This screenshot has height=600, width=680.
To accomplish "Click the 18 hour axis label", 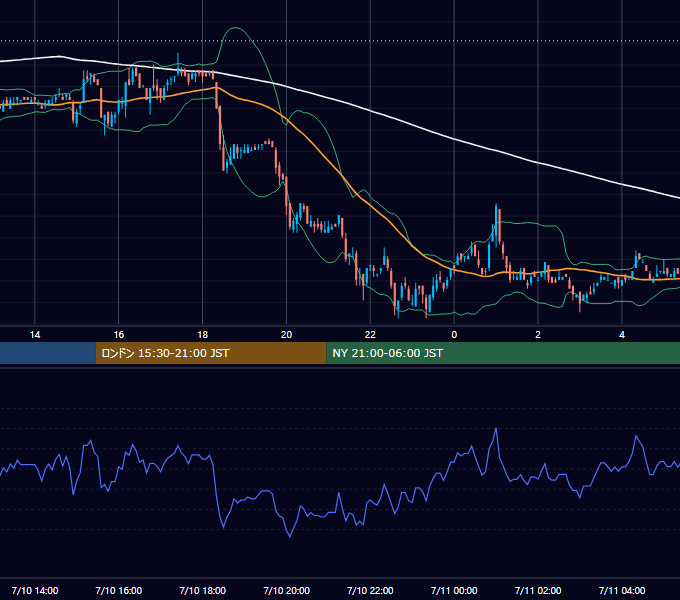I will pos(203,335).
